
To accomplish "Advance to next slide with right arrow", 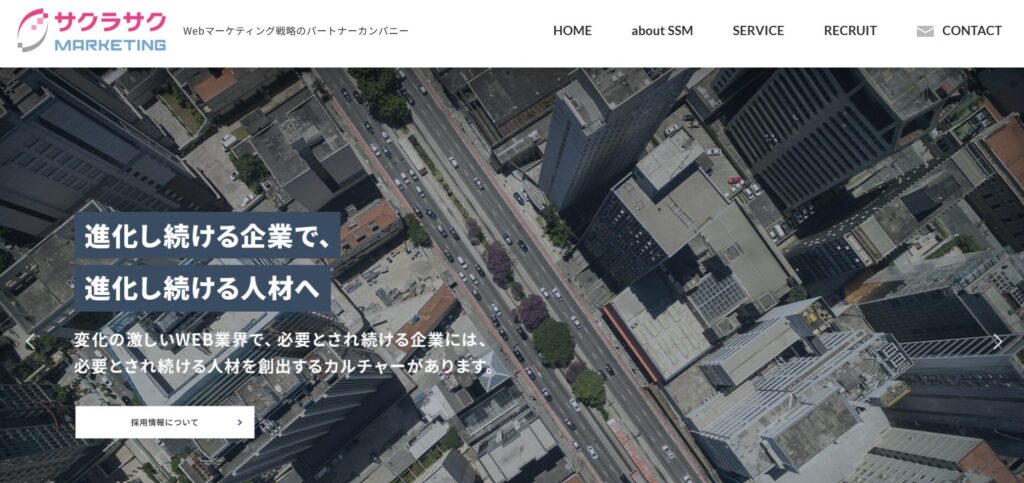I will (x=997, y=342).
